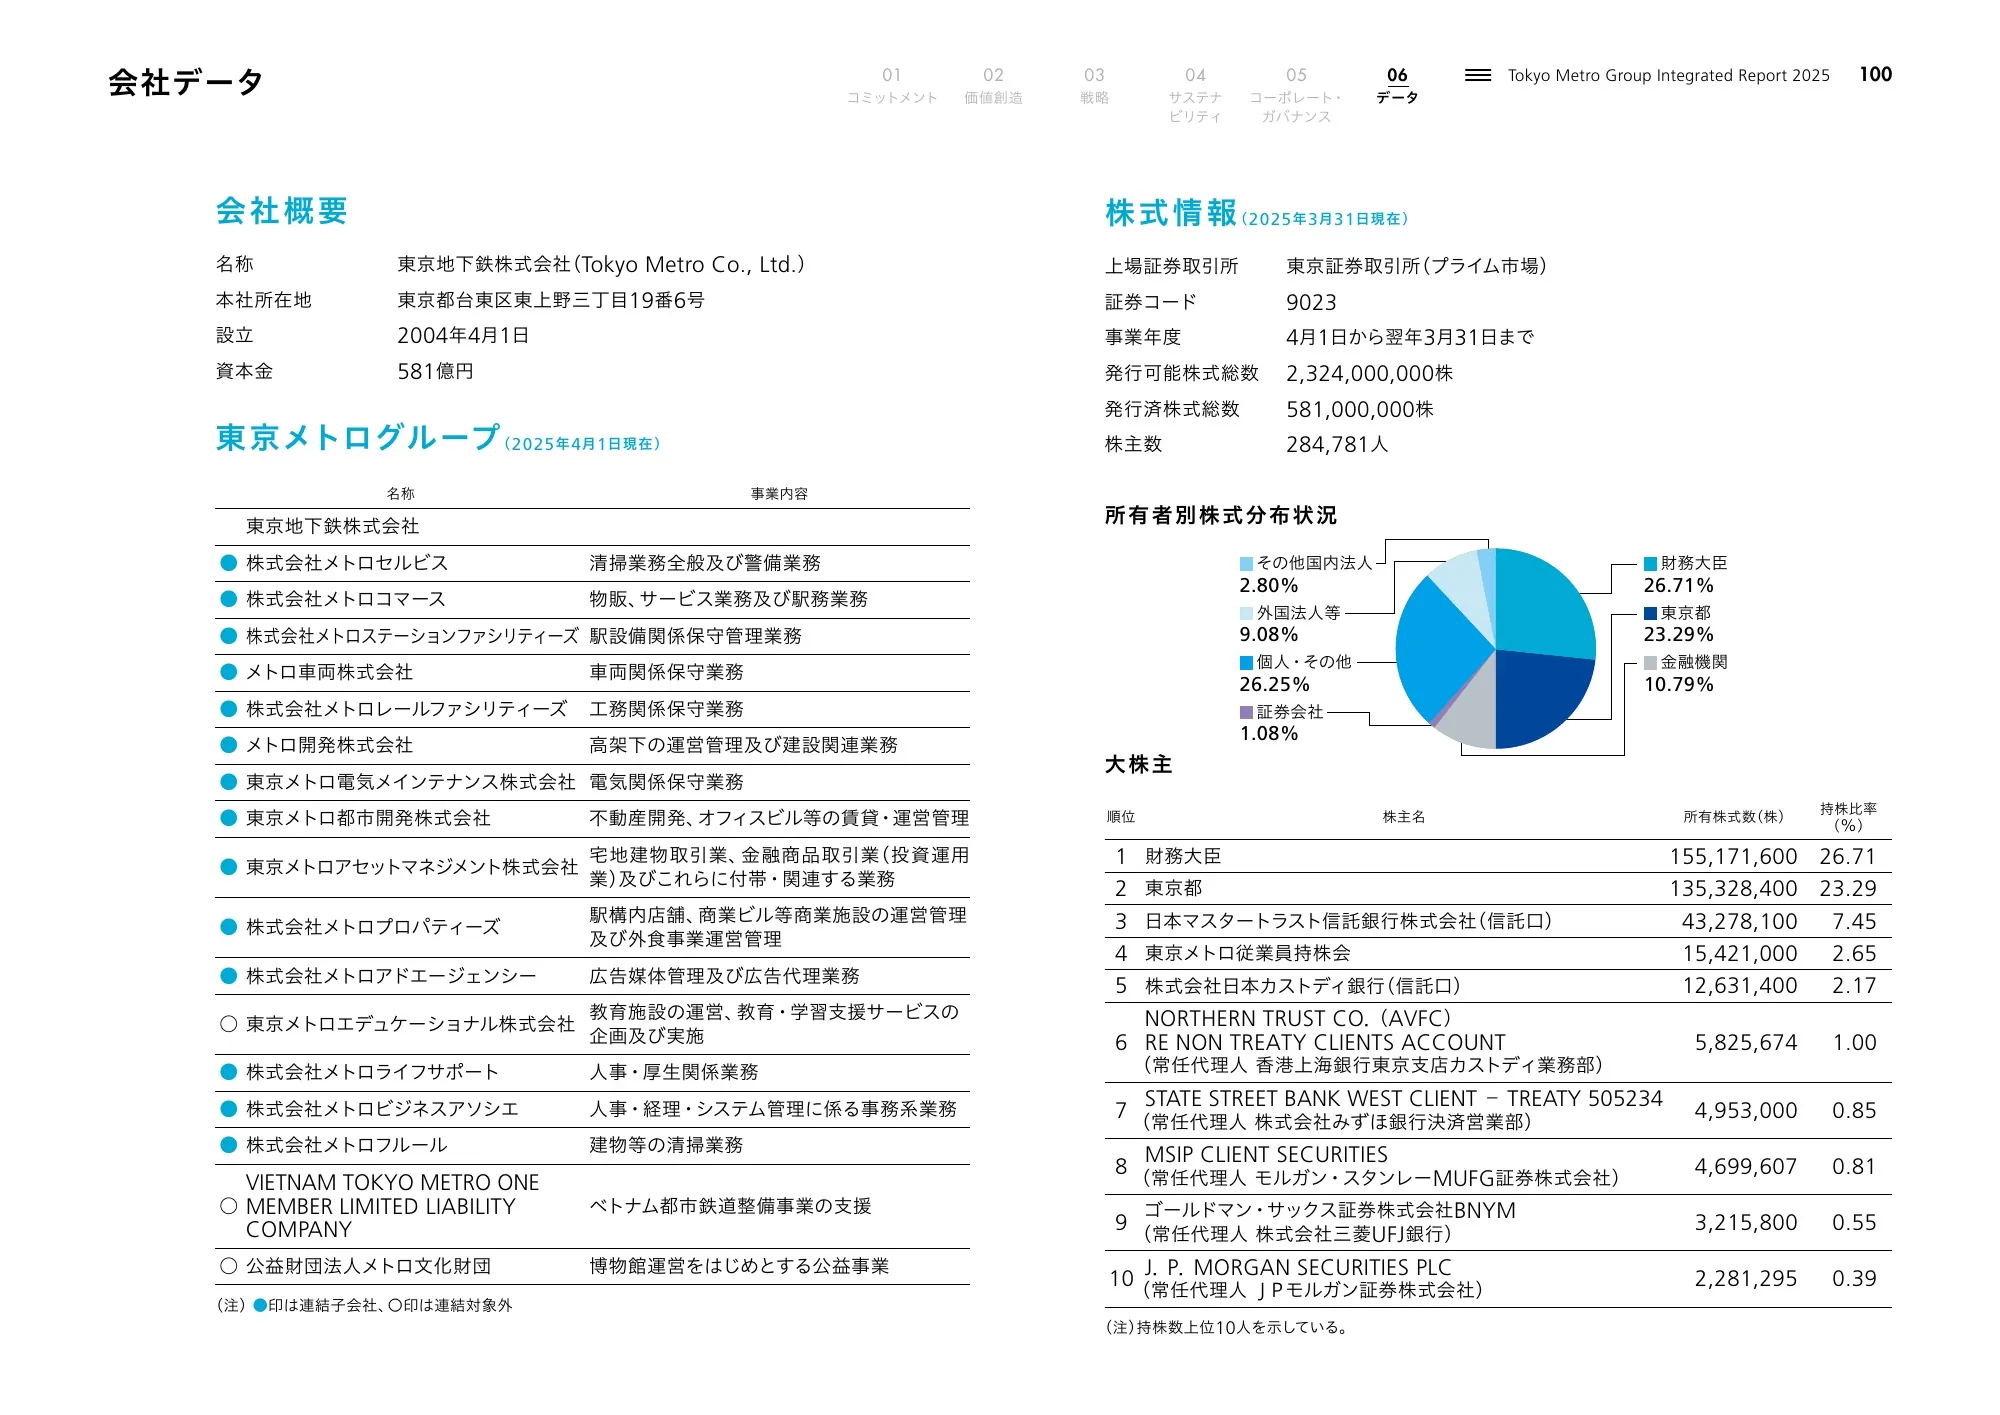2000x1415 pixels.
Task: Go to section 01 コミットメント
Action: click(x=892, y=86)
